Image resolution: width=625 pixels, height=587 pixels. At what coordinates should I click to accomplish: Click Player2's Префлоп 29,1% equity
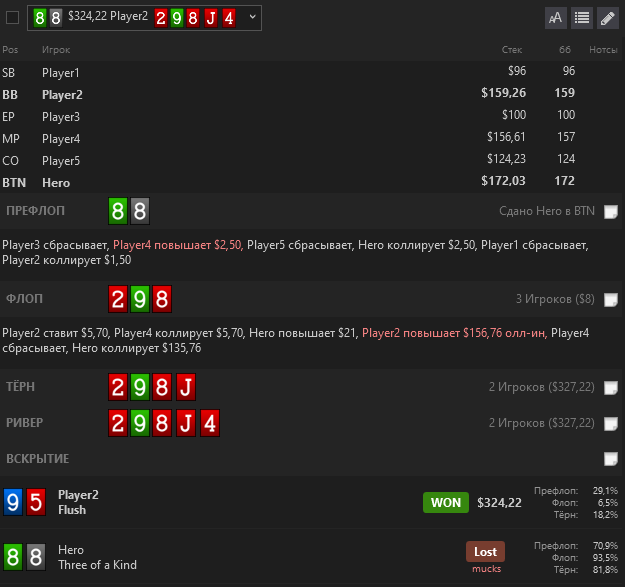point(605,491)
